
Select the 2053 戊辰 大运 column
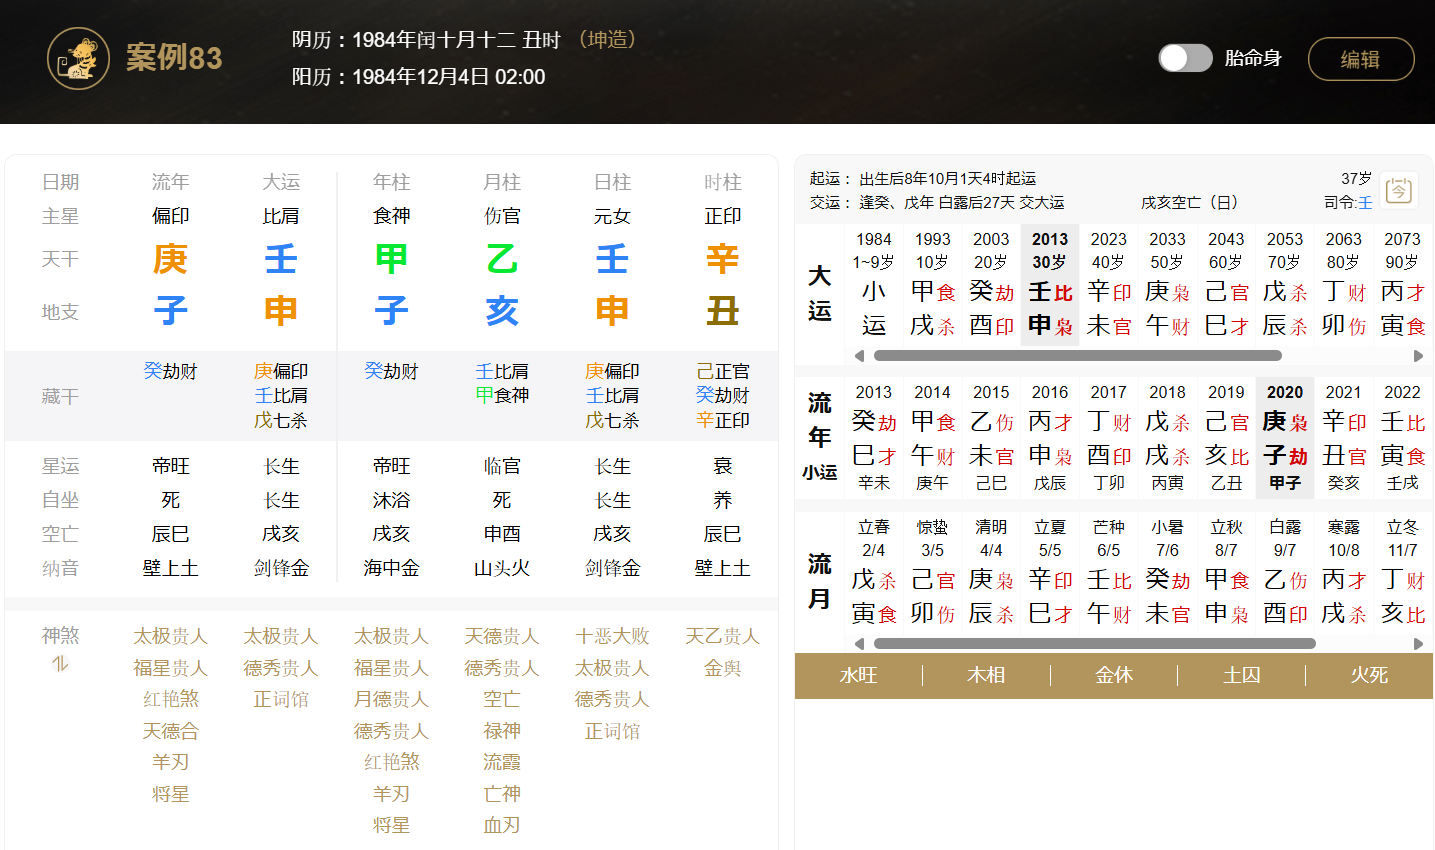click(1285, 284)
